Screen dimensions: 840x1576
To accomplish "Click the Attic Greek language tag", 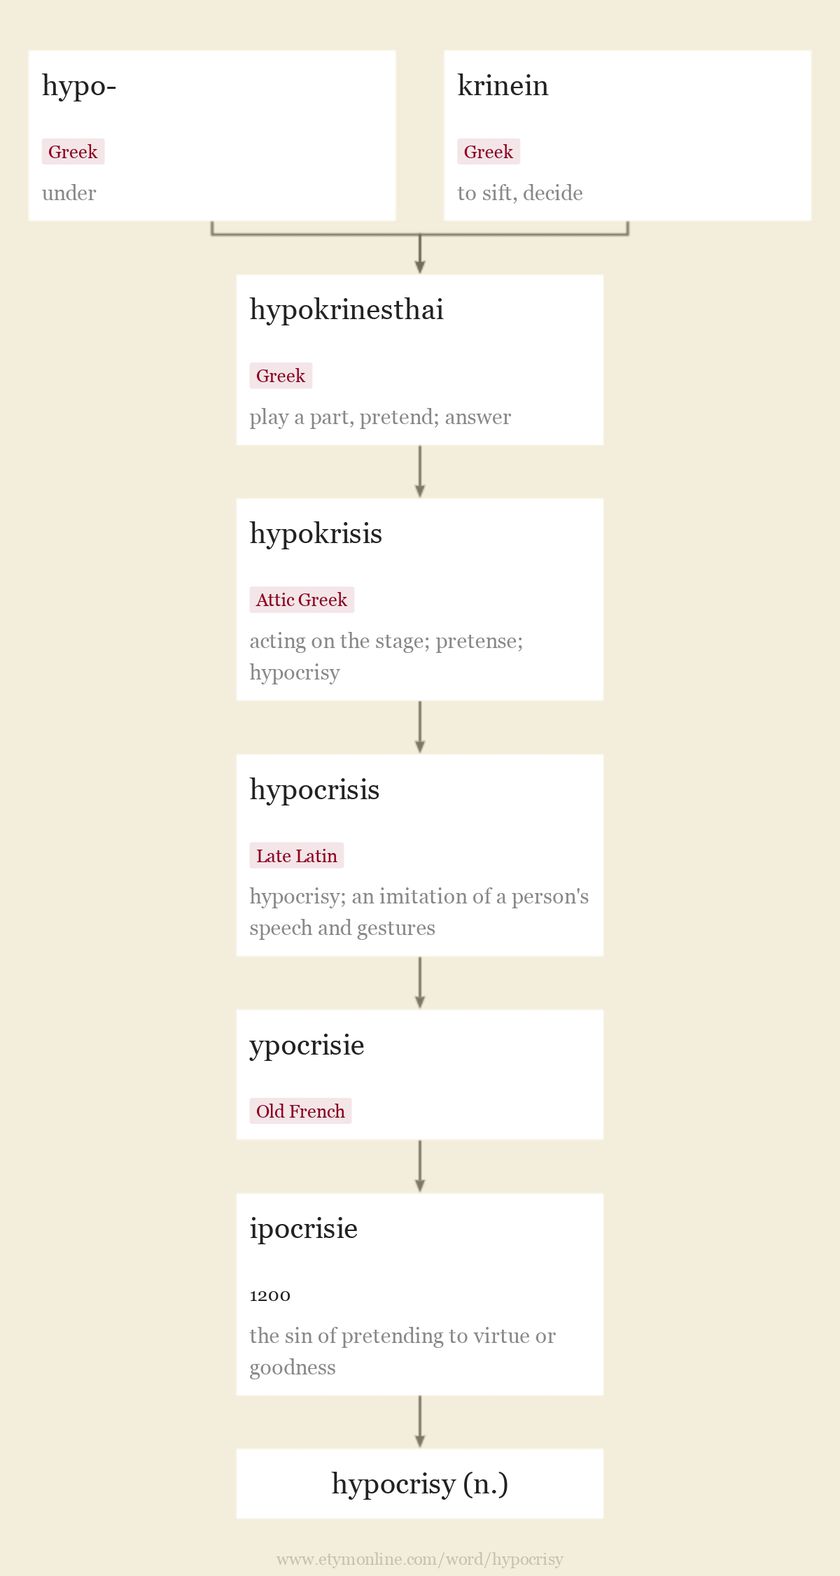I will (x=302, y=600).
